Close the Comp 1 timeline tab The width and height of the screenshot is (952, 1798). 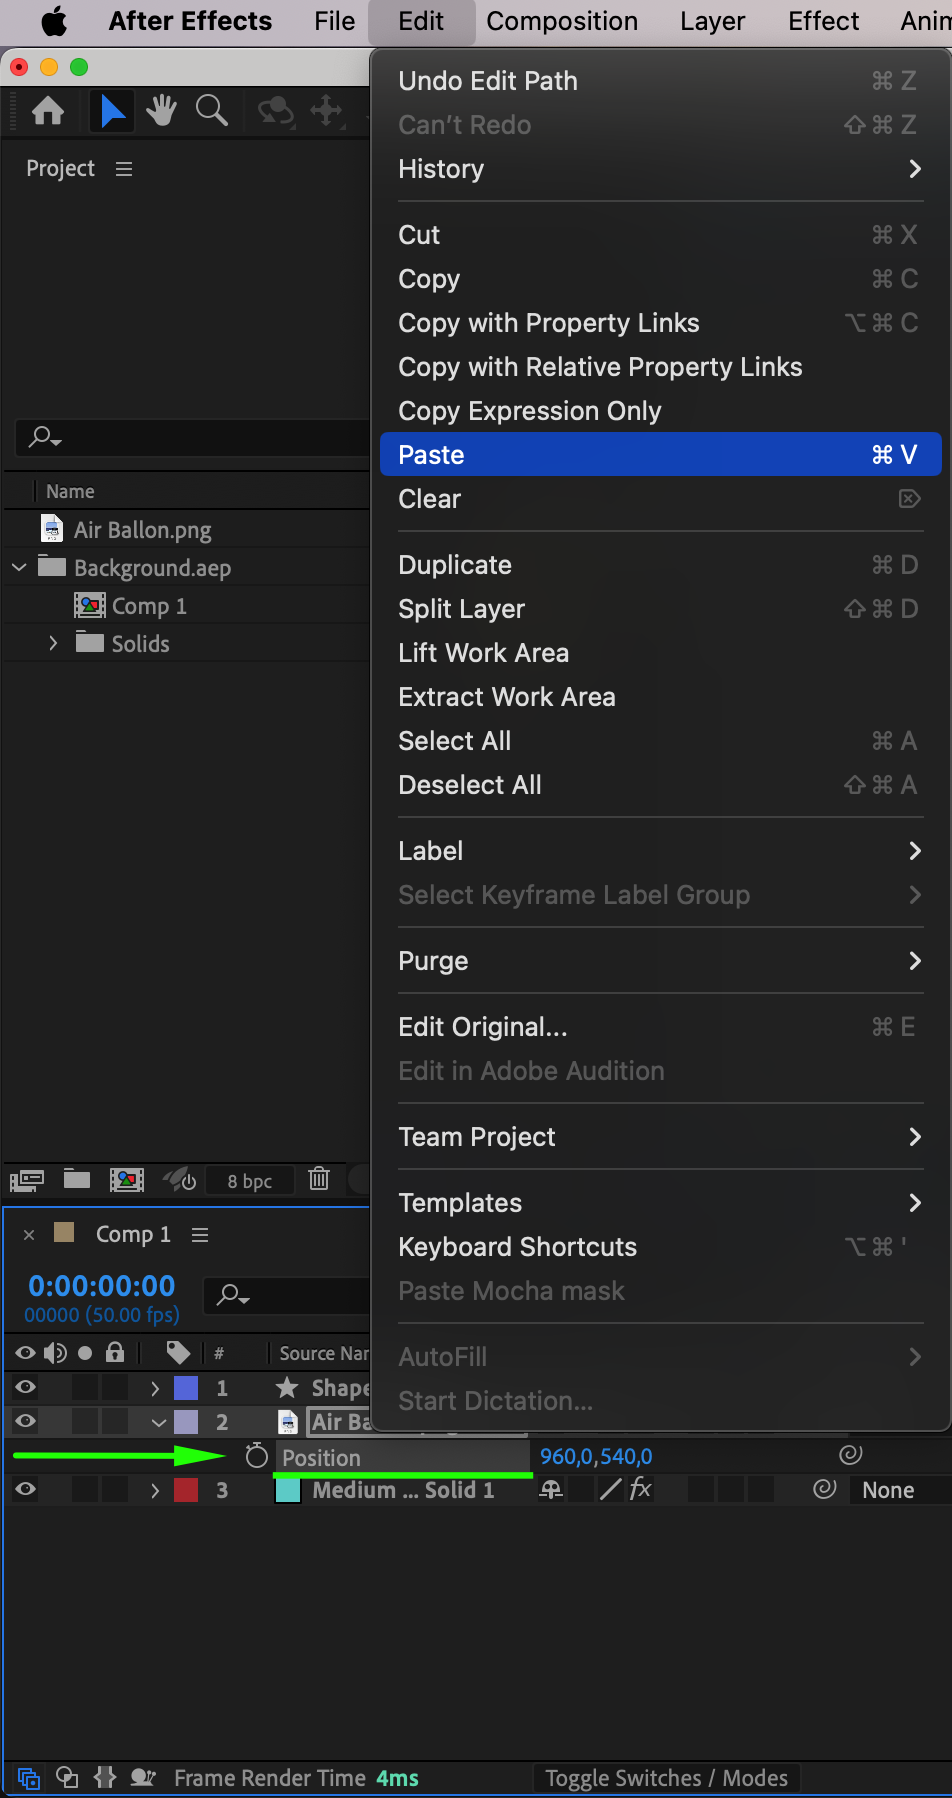coord(29,1235)
